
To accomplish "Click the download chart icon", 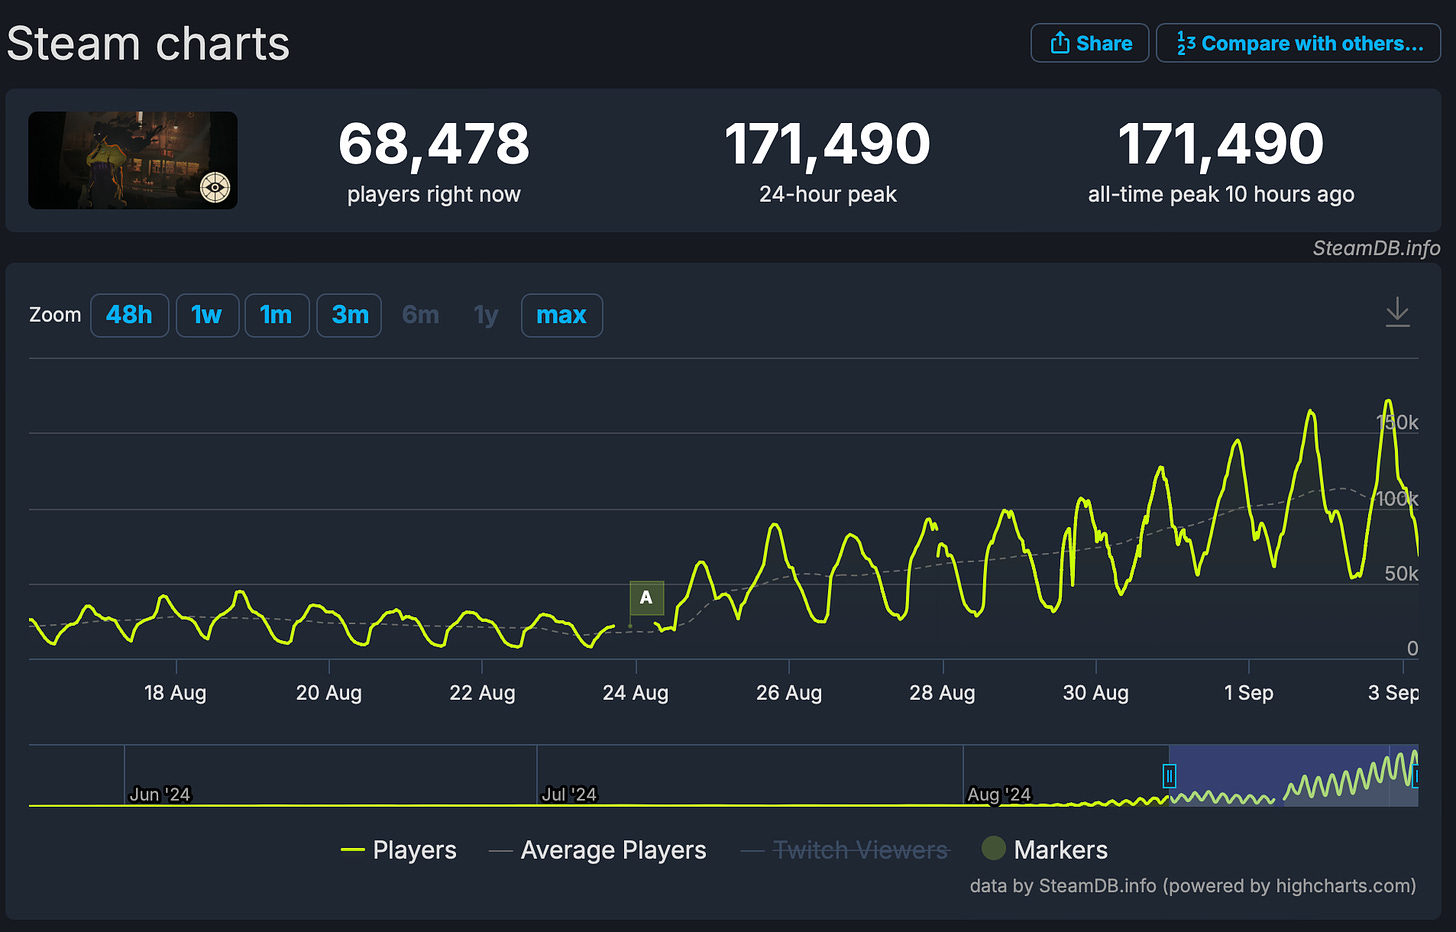I will 1397,312.
